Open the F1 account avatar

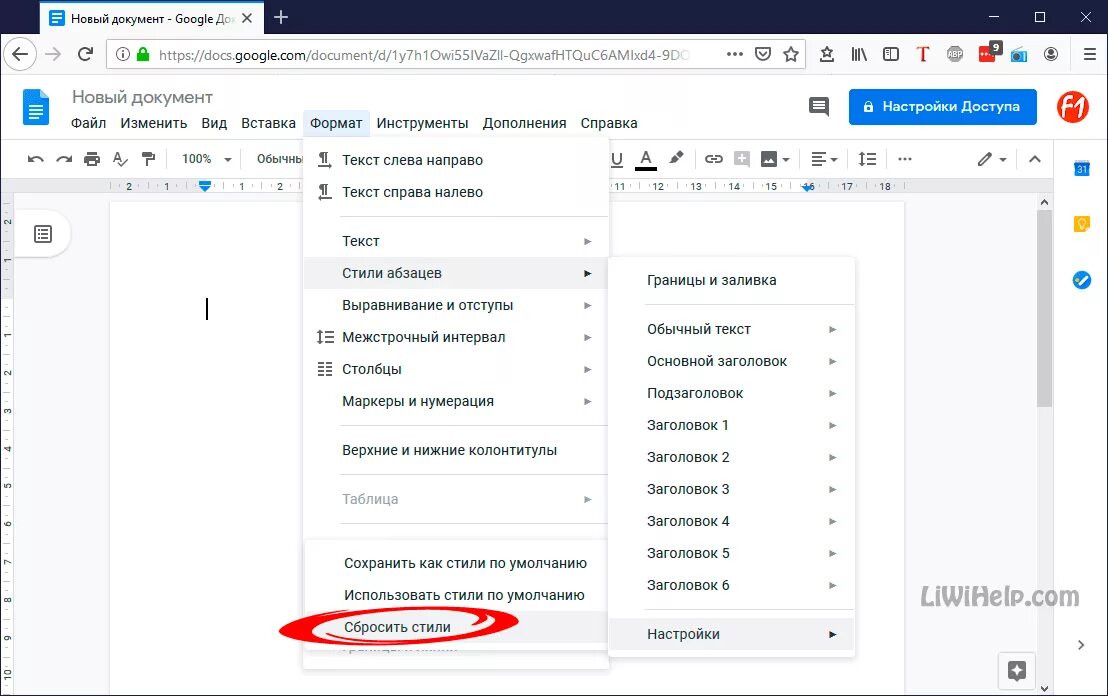point(1073,107)
